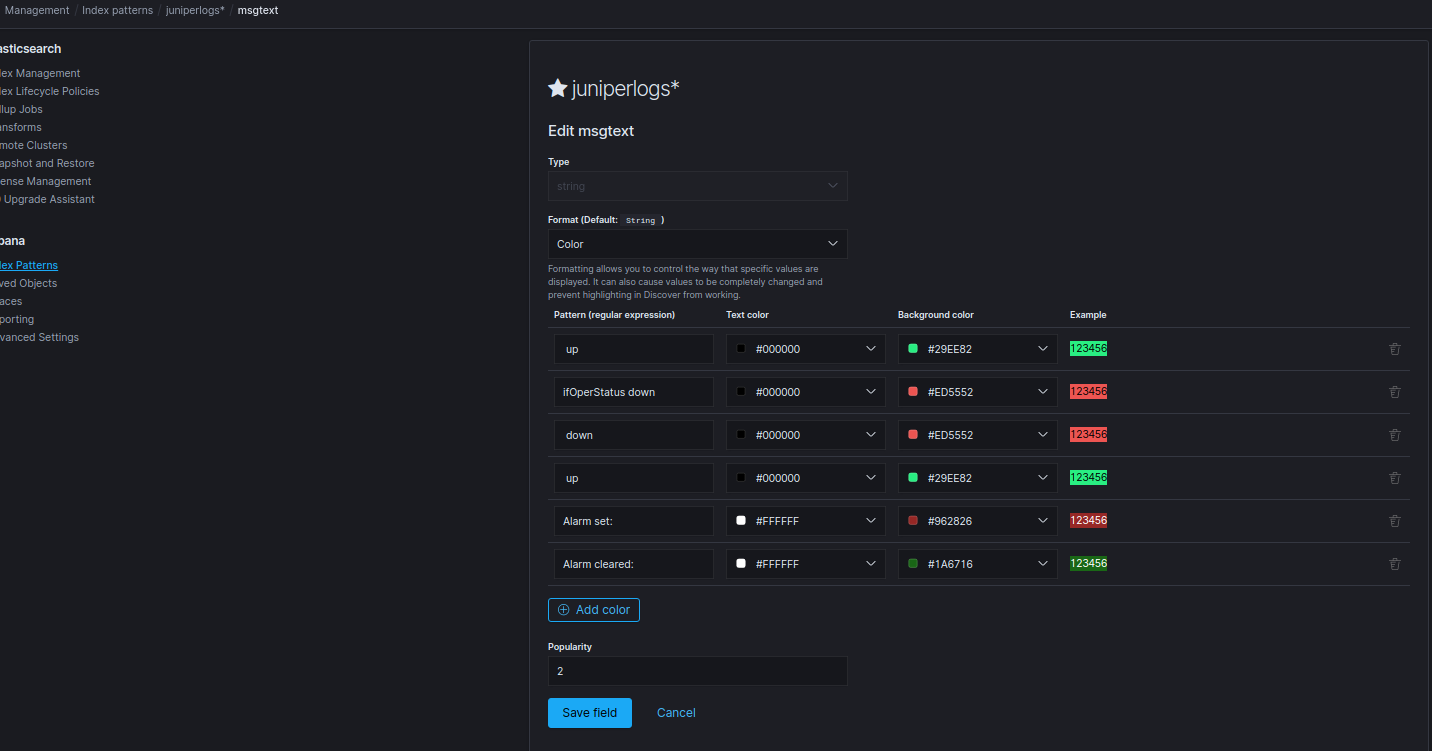
Task: Open background color dropdown for ifOperStatus down
Action: (978, 392)
